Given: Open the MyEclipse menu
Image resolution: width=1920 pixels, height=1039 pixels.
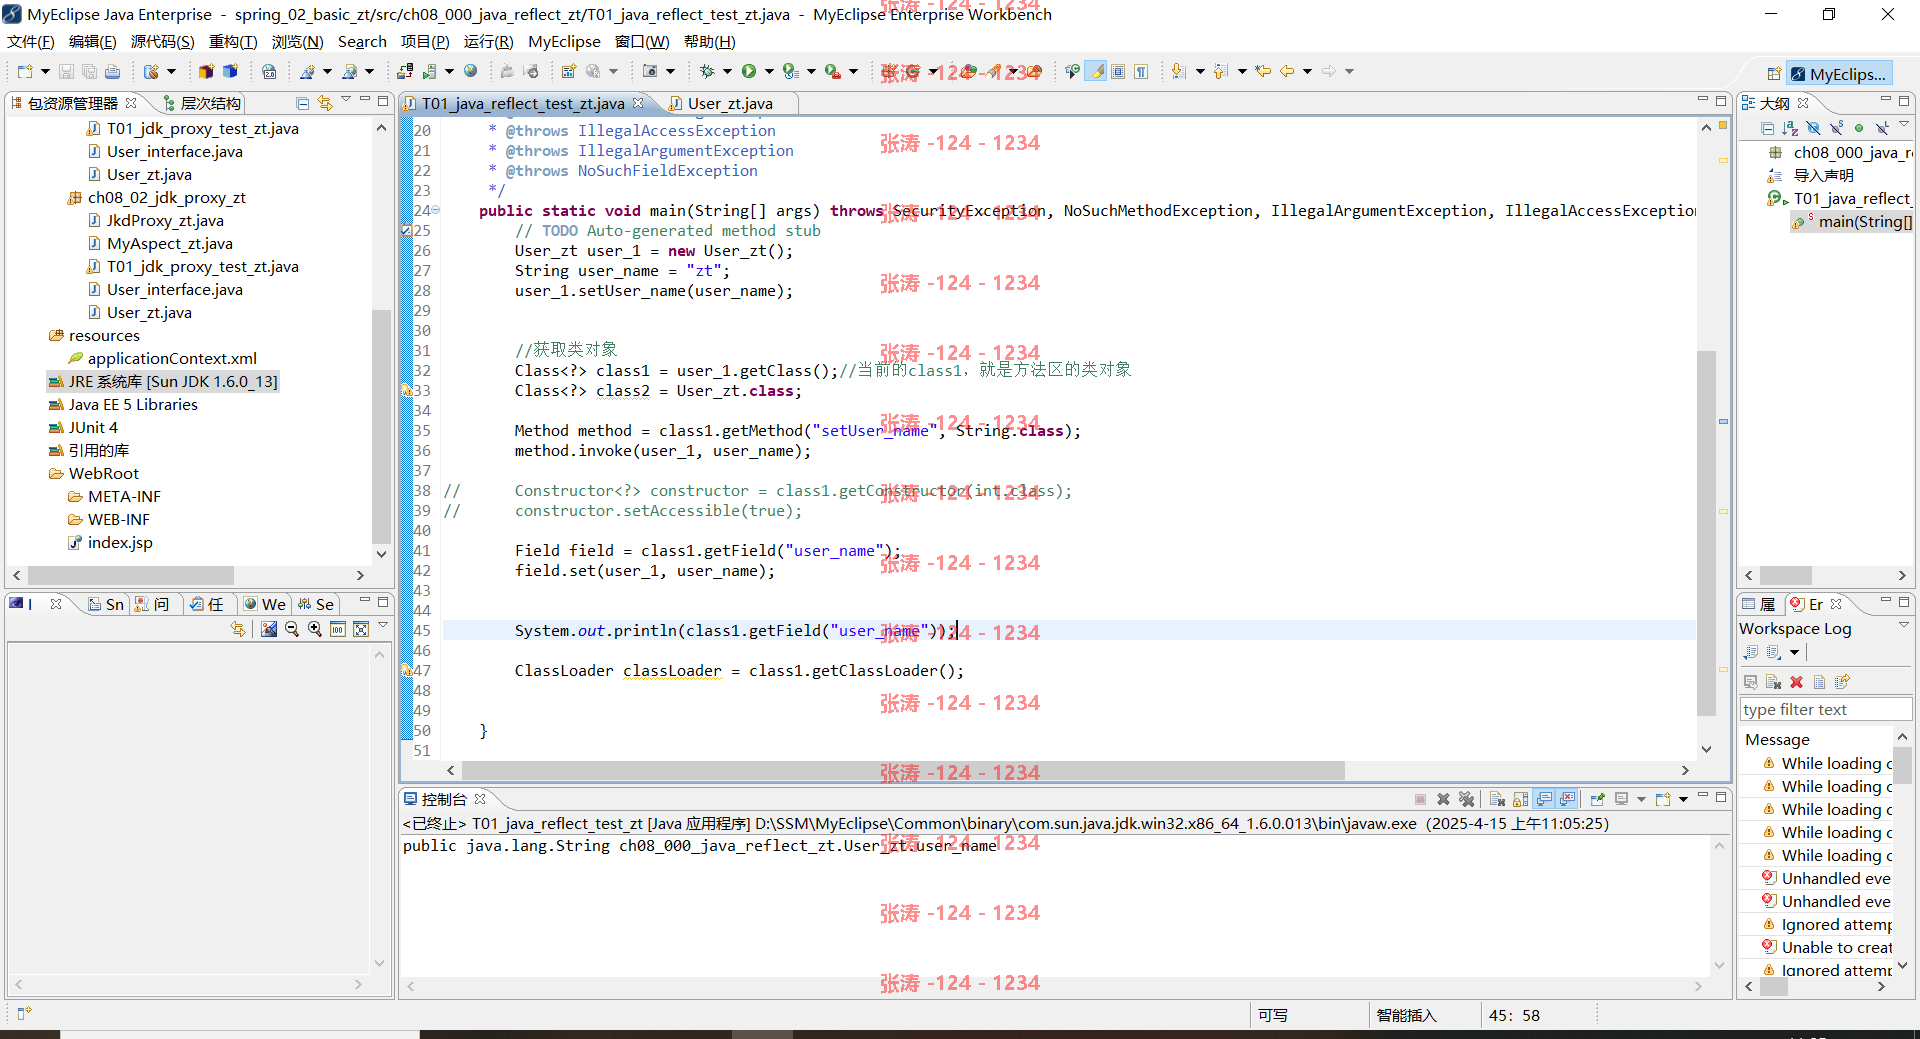Looking at the screenshot, I should (564, 41).
